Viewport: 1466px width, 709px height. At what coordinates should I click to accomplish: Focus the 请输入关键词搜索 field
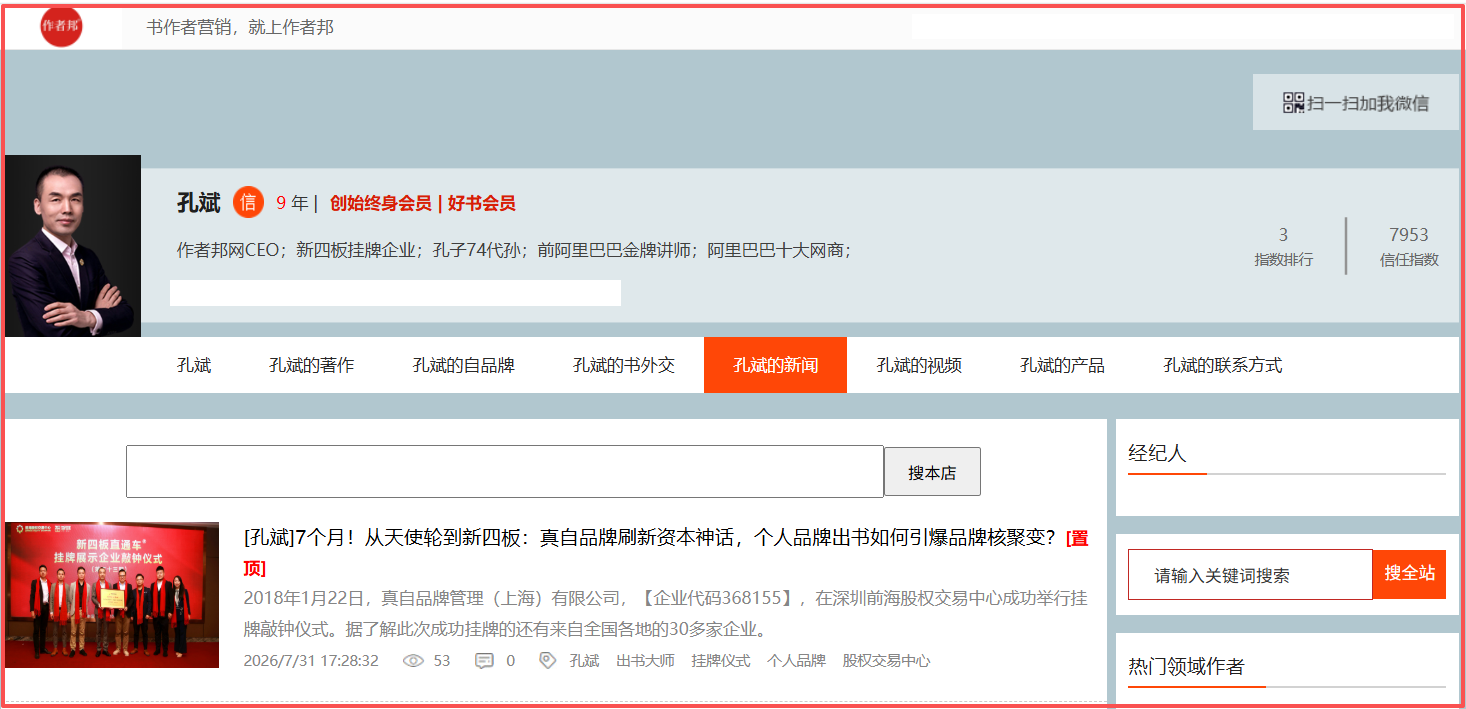pos(1250,575)
